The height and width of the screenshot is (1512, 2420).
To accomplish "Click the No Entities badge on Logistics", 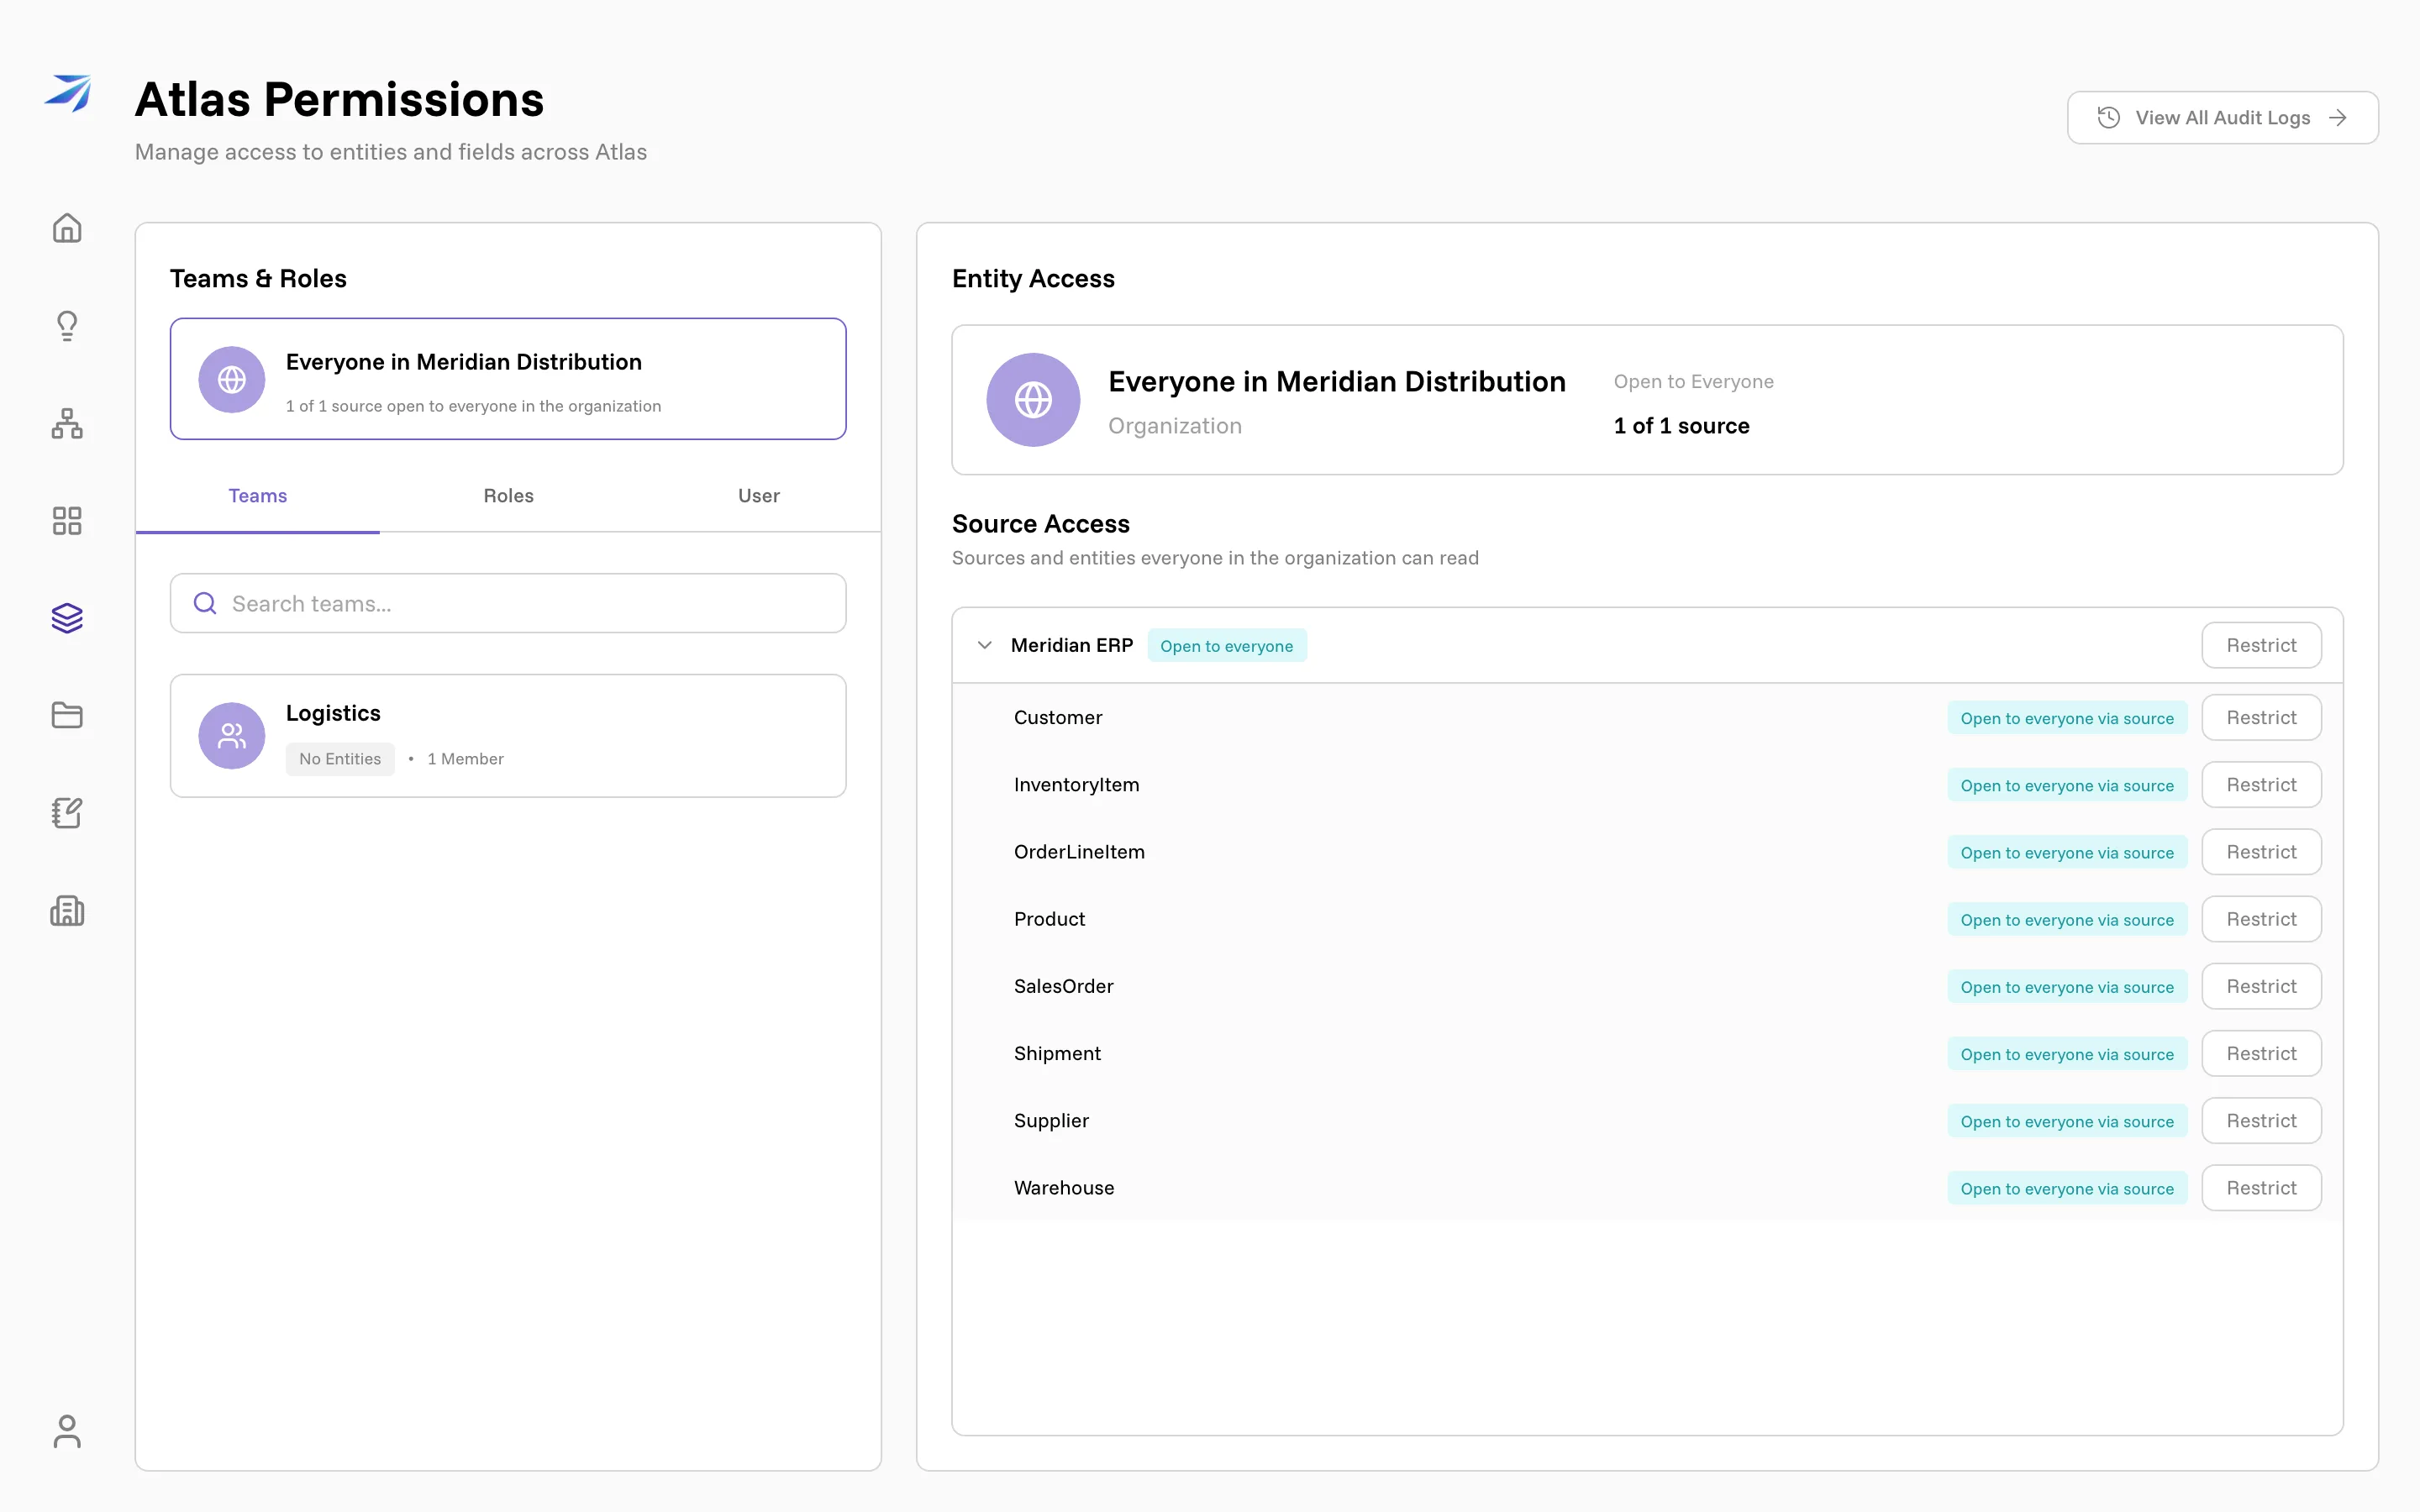I will [x=340, y=759].
